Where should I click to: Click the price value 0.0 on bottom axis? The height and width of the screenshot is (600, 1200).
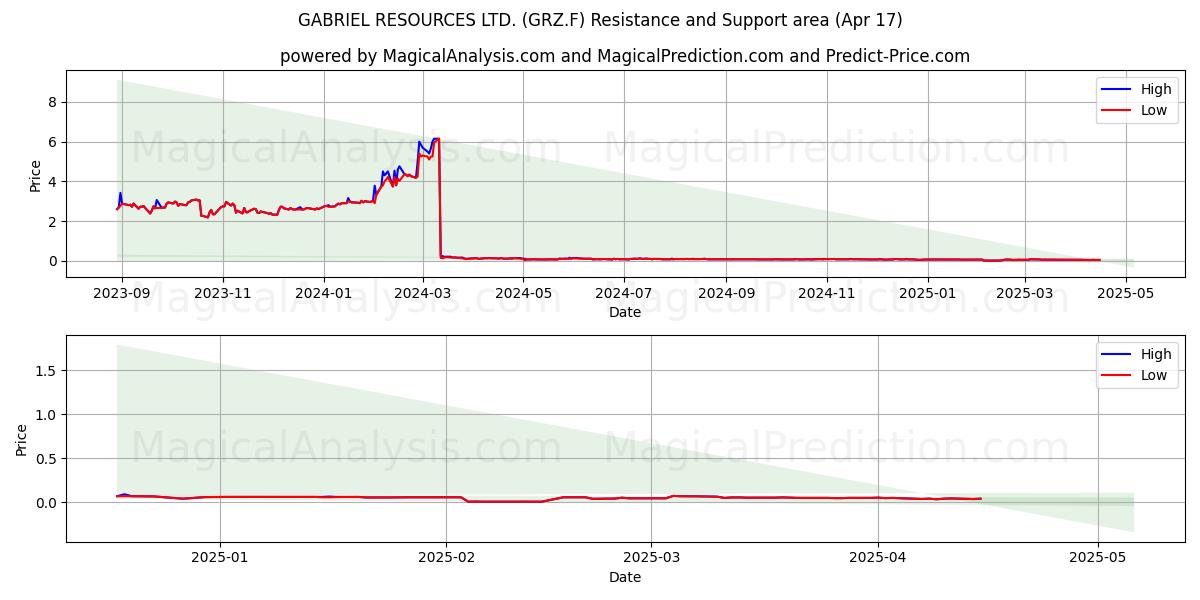48,502
